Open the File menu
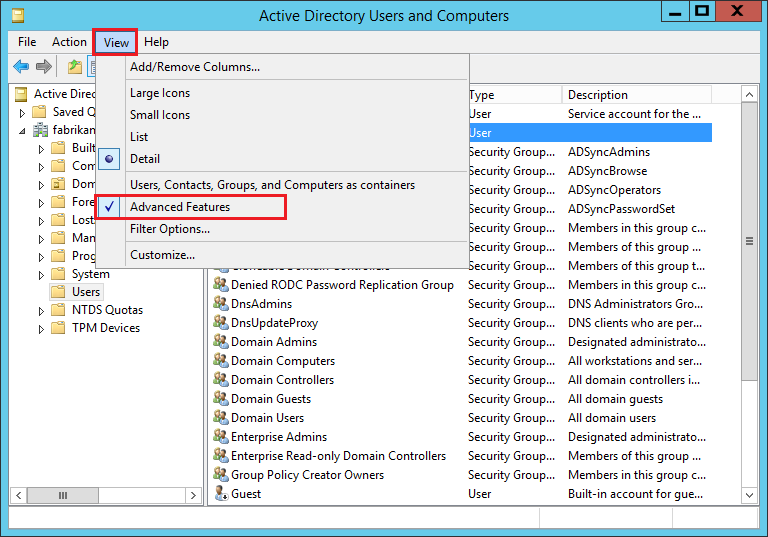The width and height of the screenshot is (768, 537). click(x=27, y=42)
